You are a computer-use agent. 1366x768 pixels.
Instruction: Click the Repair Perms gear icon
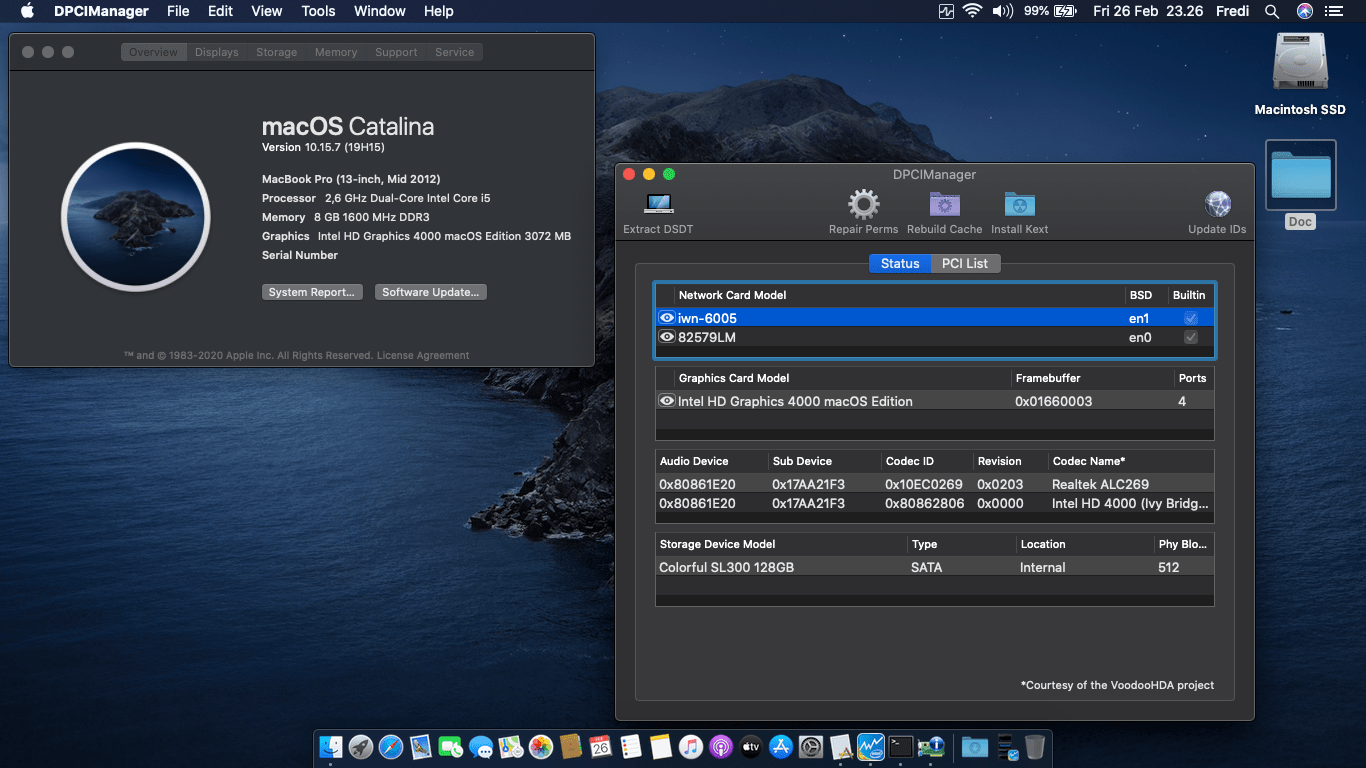[x=863, y=205]
